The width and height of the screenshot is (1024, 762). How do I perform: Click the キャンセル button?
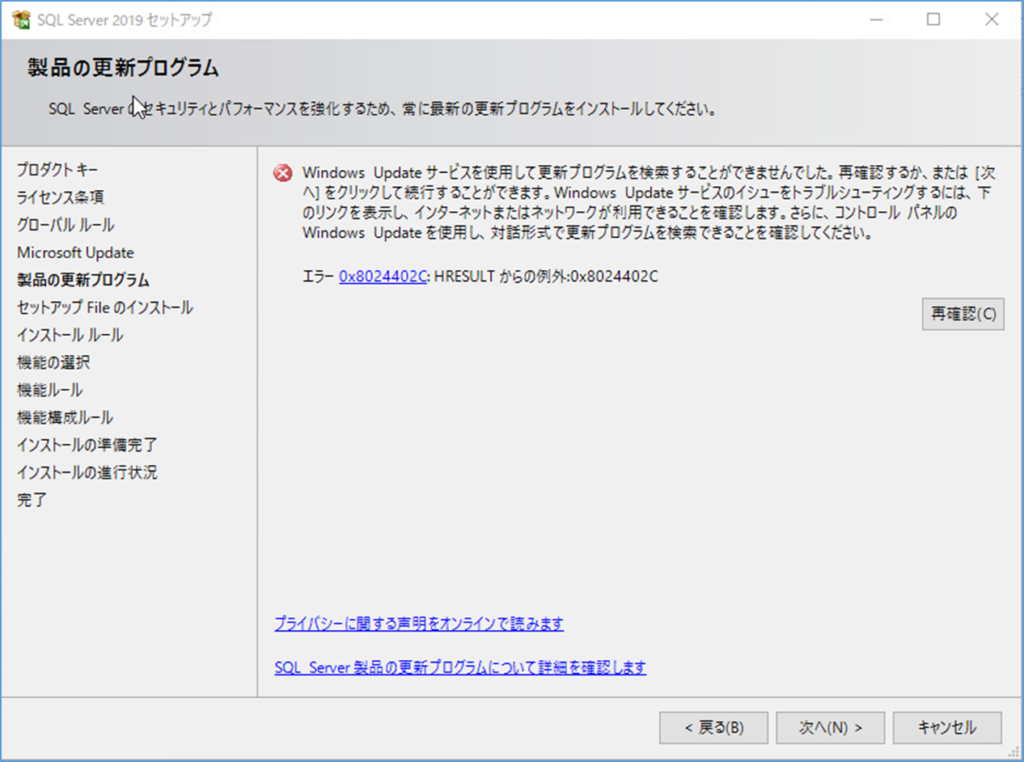[947, 727]
